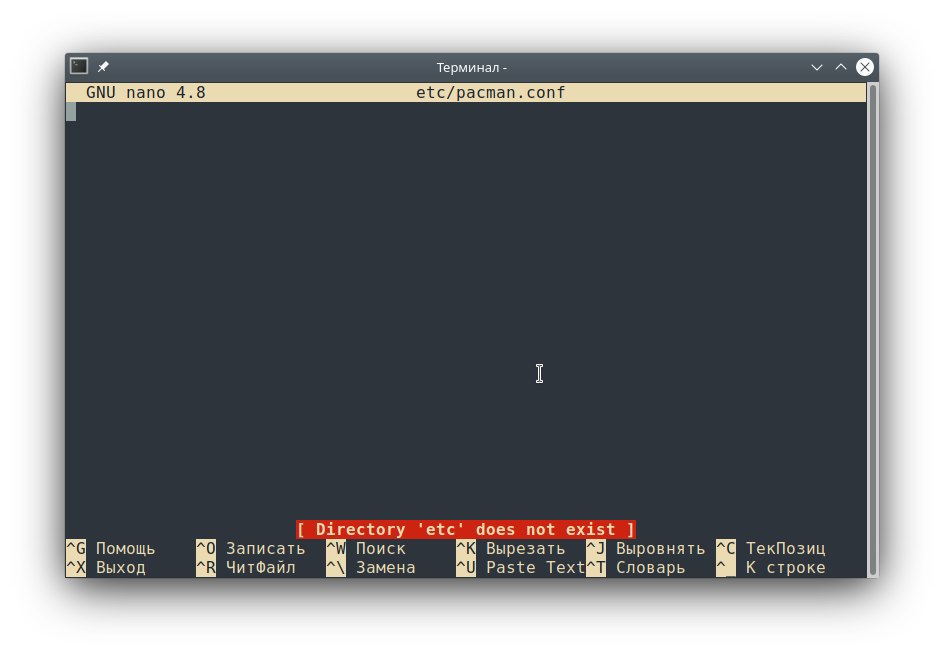Click the terminal's vertical scrollbar
Image resolution: width=944 pixels, height=655 pixels.
point(872,330)
